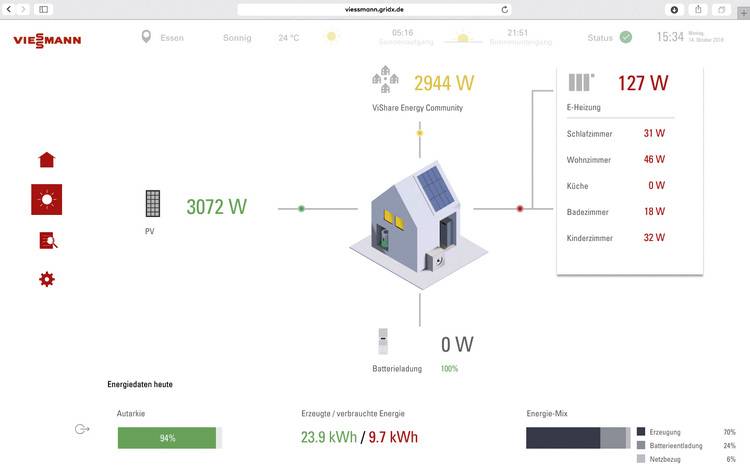Select the Wohnzimmer heating row
The height and width of the screenshot is (469, 750).
(x=628, y=159)
